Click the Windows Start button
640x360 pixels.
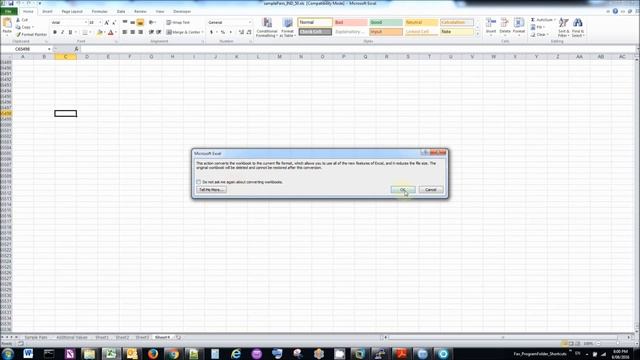point(8,353)
